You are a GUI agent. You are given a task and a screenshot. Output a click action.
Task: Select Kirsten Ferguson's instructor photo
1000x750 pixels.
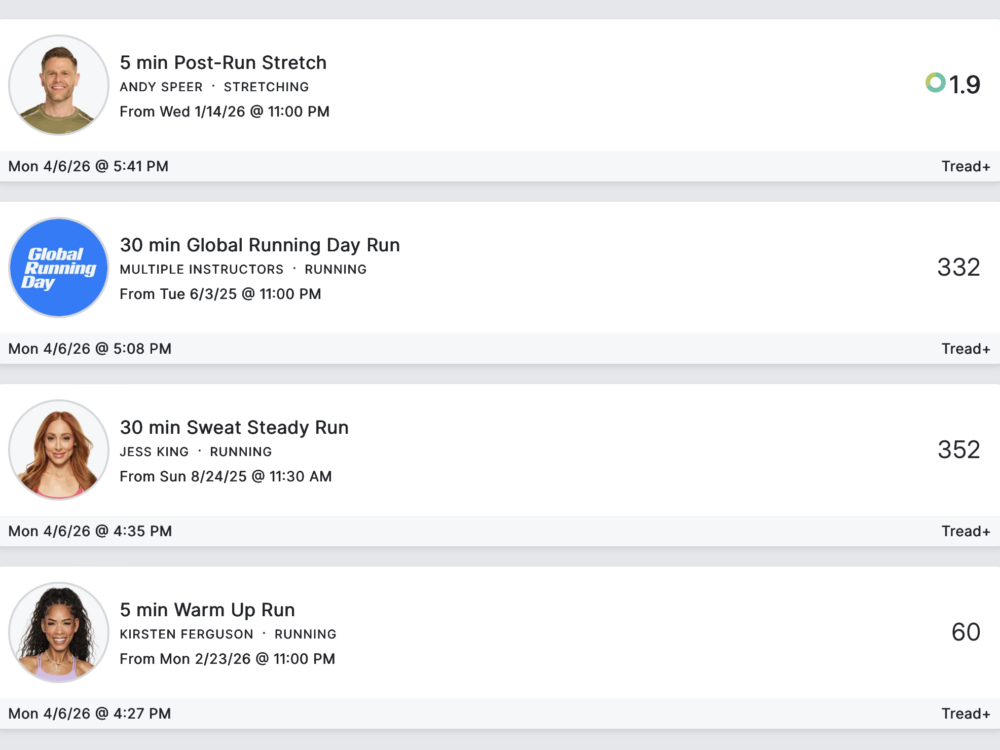tap(59, 633)
